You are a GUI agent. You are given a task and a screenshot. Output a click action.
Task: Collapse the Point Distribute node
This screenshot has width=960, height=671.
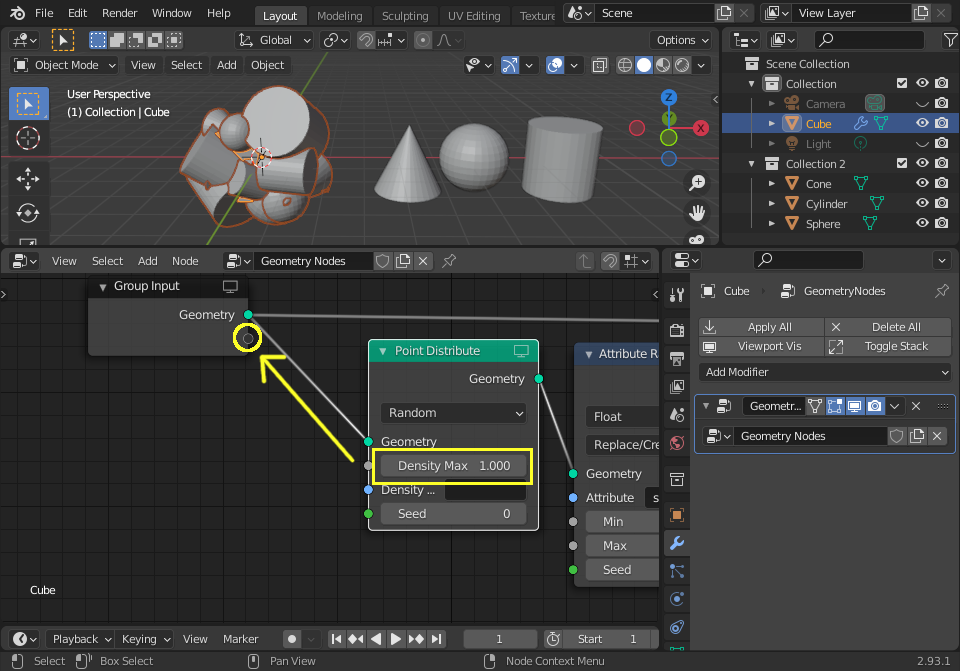[x=383, y=351]
